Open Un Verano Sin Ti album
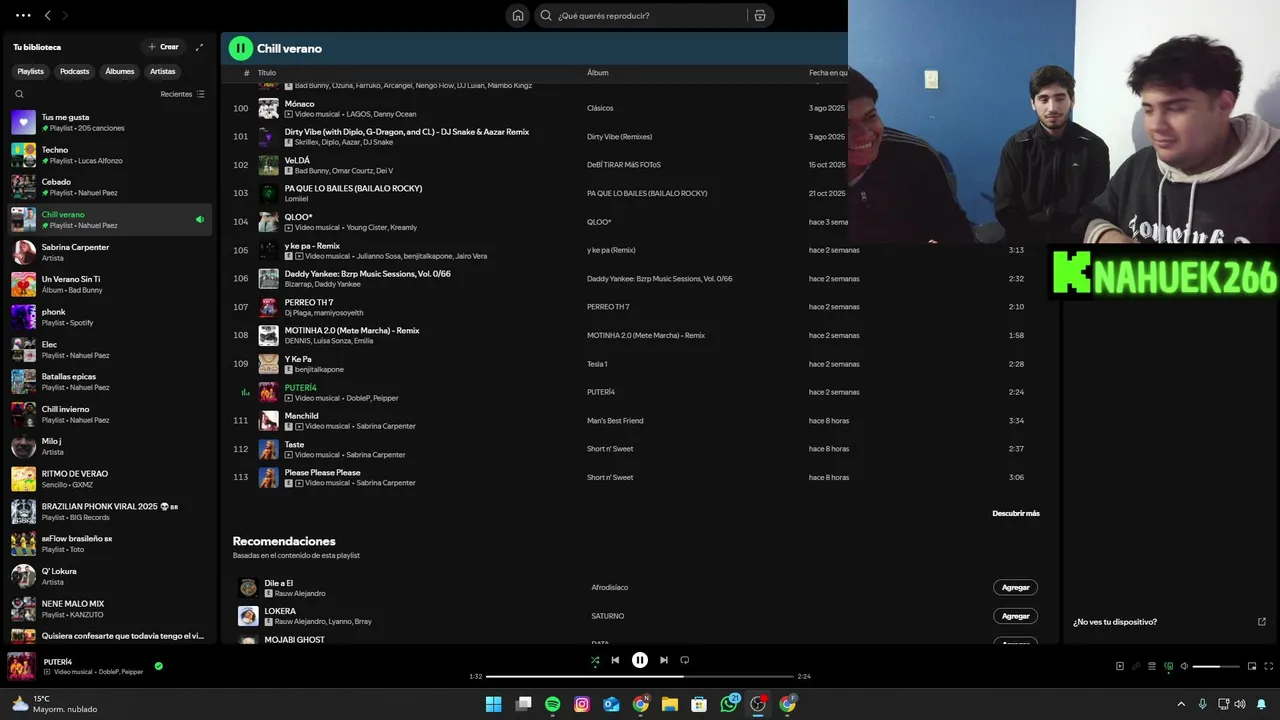Viewport: 1280px width, 720px height. point(110,284)
